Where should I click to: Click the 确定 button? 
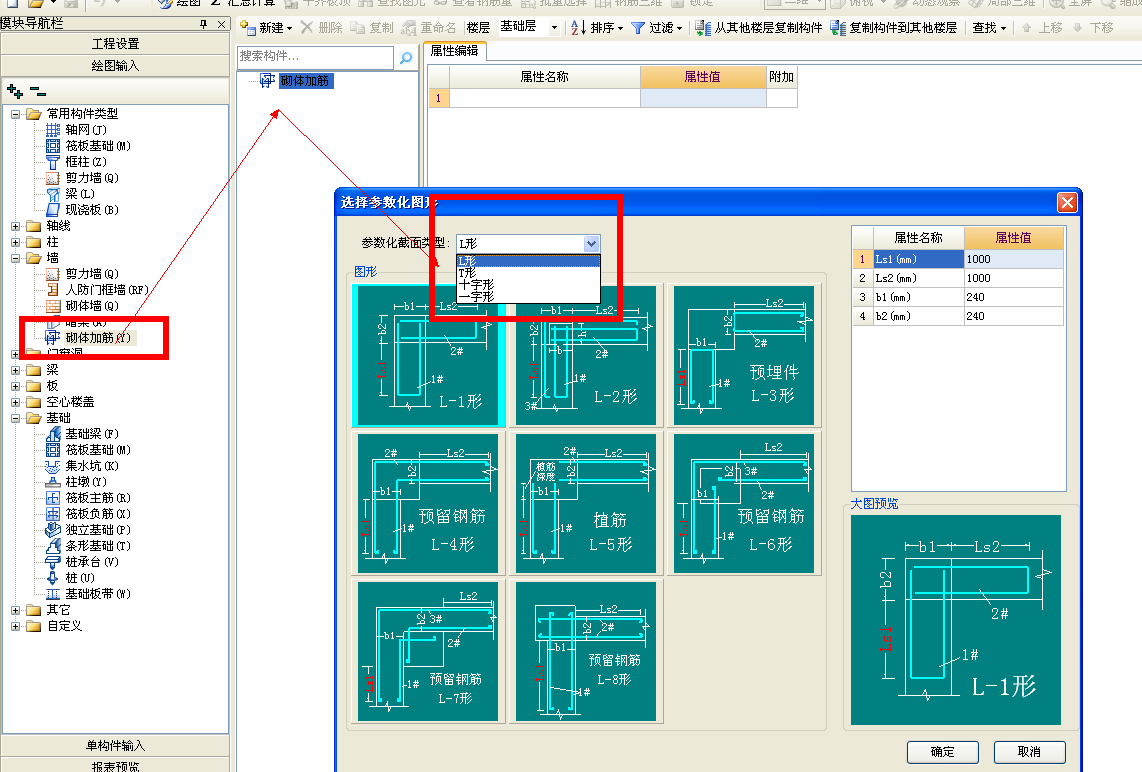942,752
